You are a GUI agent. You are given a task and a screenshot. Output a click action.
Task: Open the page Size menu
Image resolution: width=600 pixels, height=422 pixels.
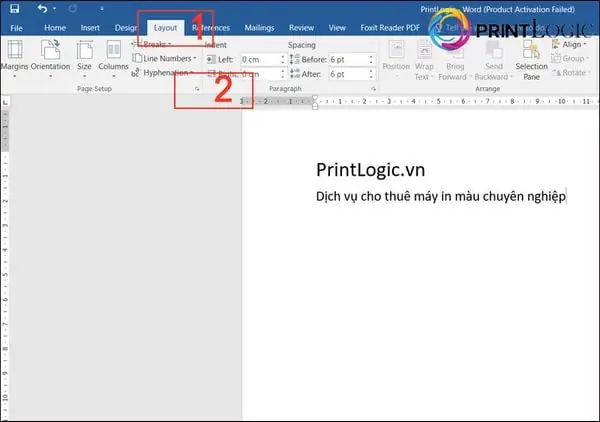[x=84, y=58]
